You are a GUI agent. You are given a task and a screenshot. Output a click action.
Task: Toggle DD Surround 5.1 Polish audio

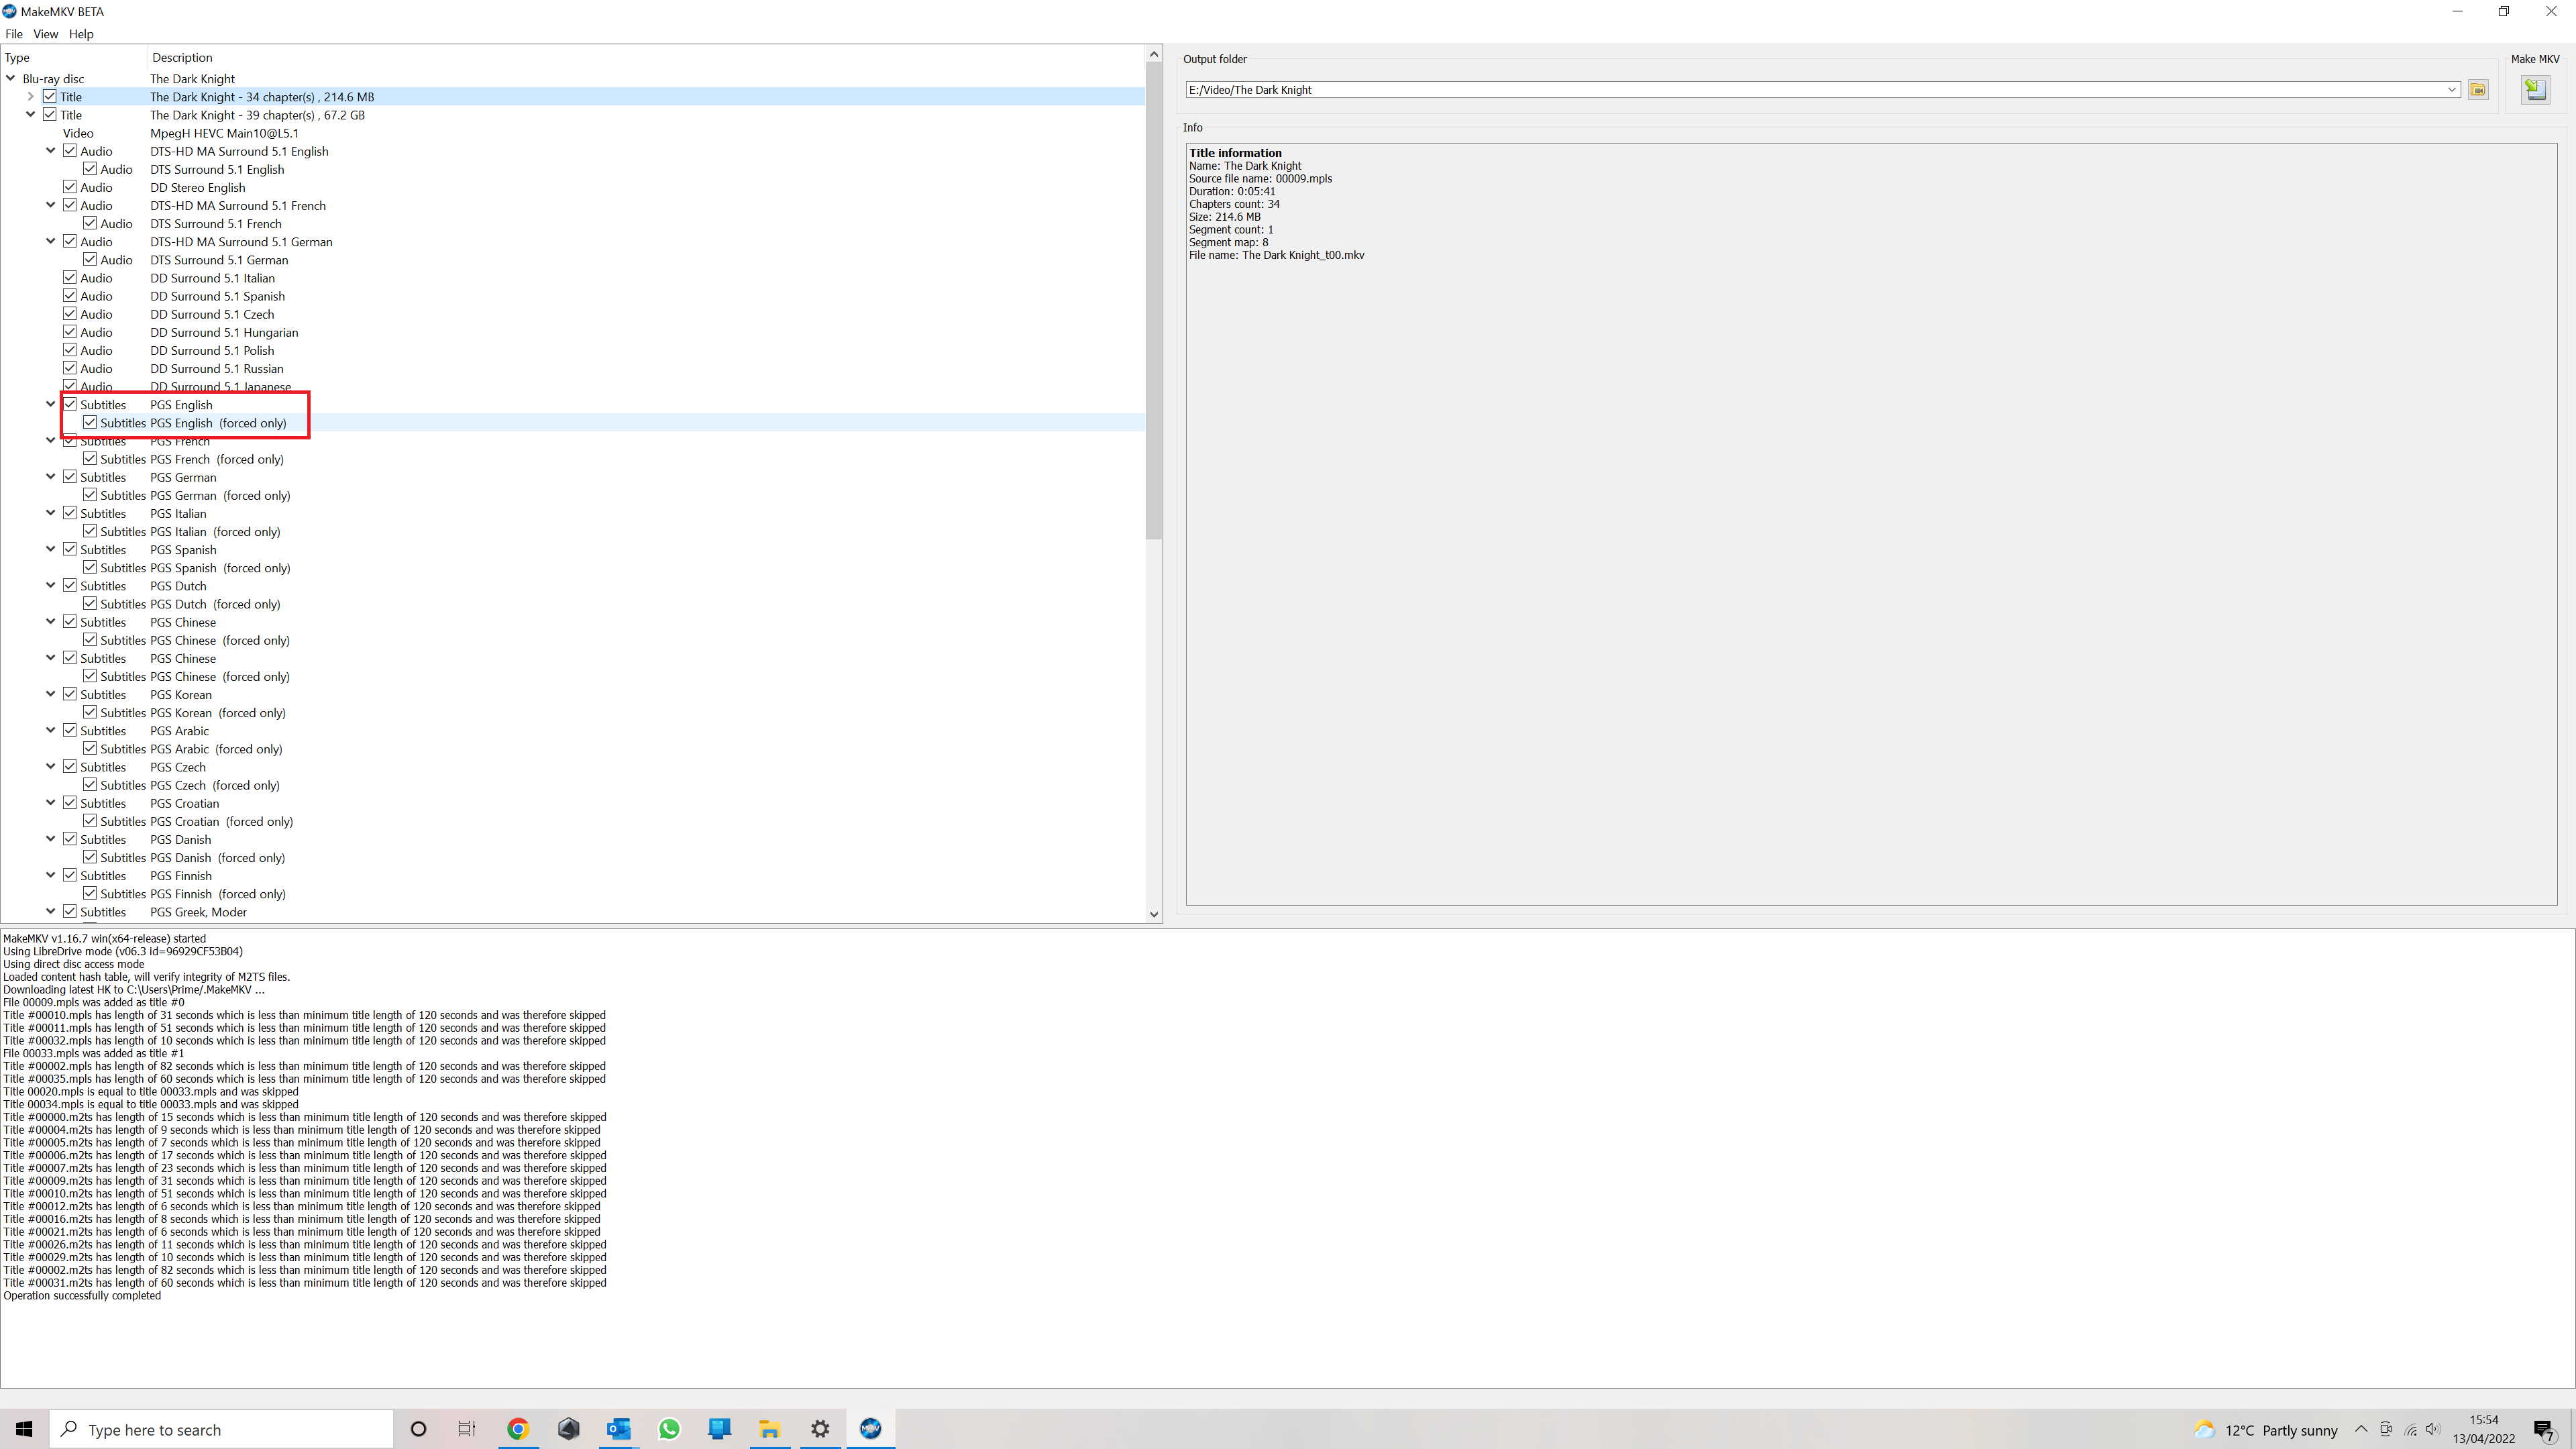(x=70, y=350)
